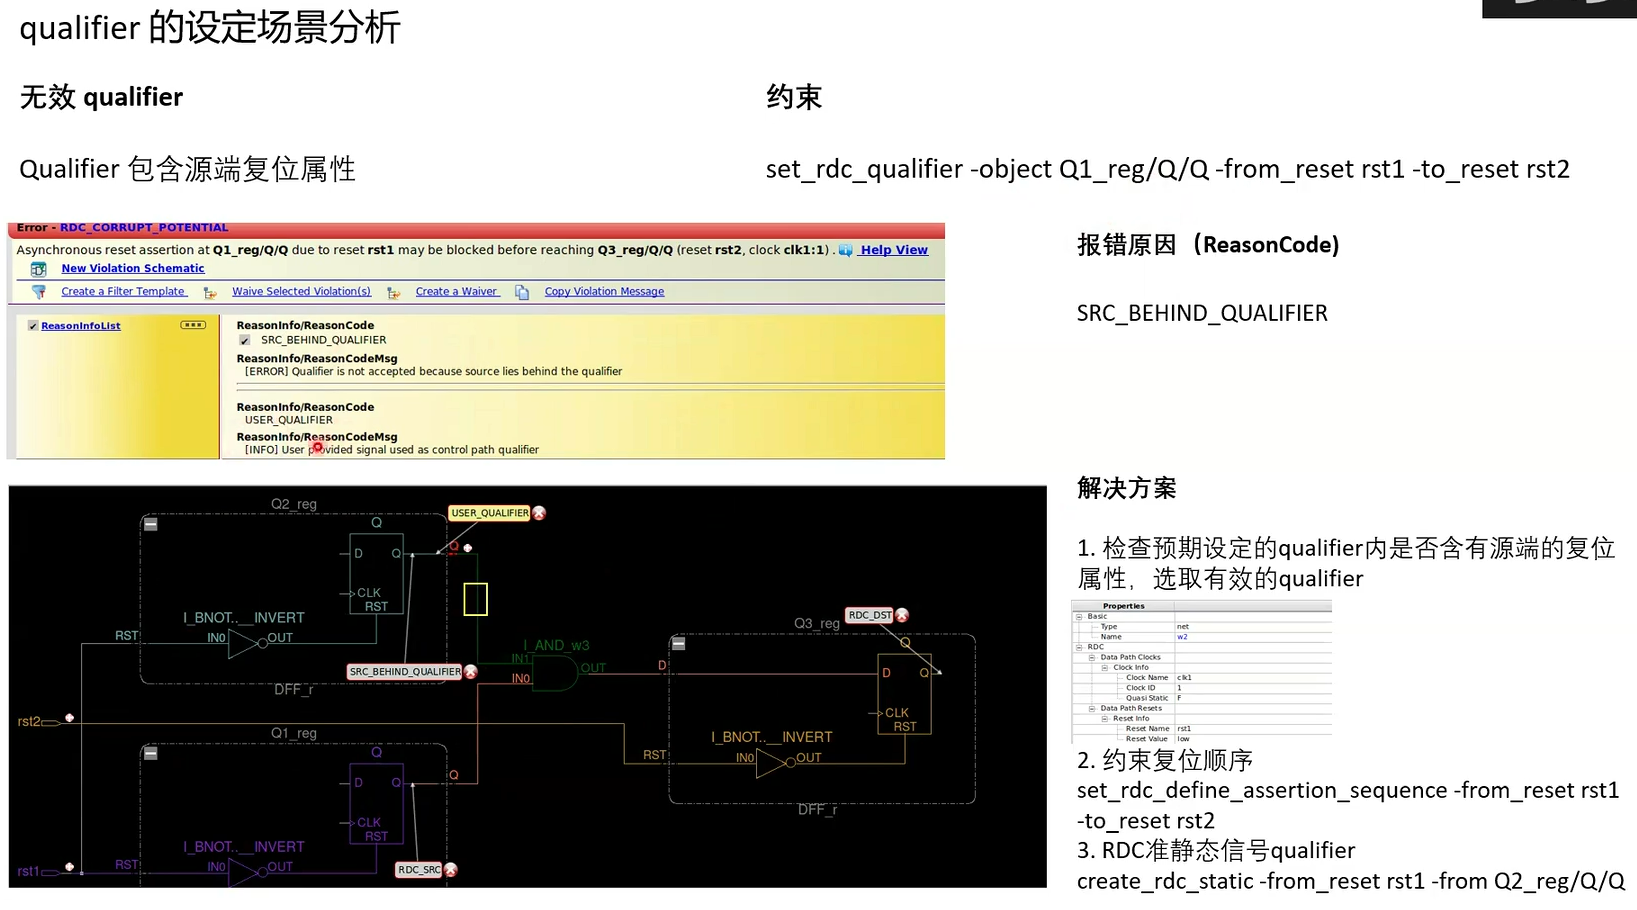The height and width of the screenshot is (910, 1637).
Task: Collapse the RDC node in Properties
Action: (1079, 648)
